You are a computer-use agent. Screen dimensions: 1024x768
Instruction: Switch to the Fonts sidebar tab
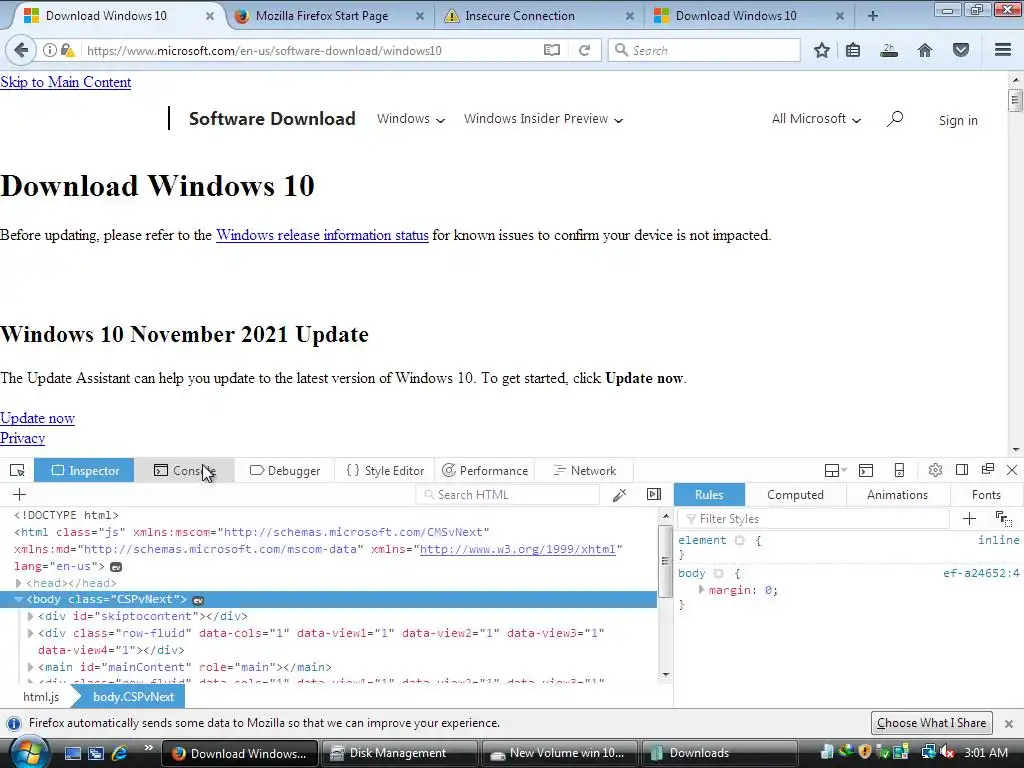point(986,494)
